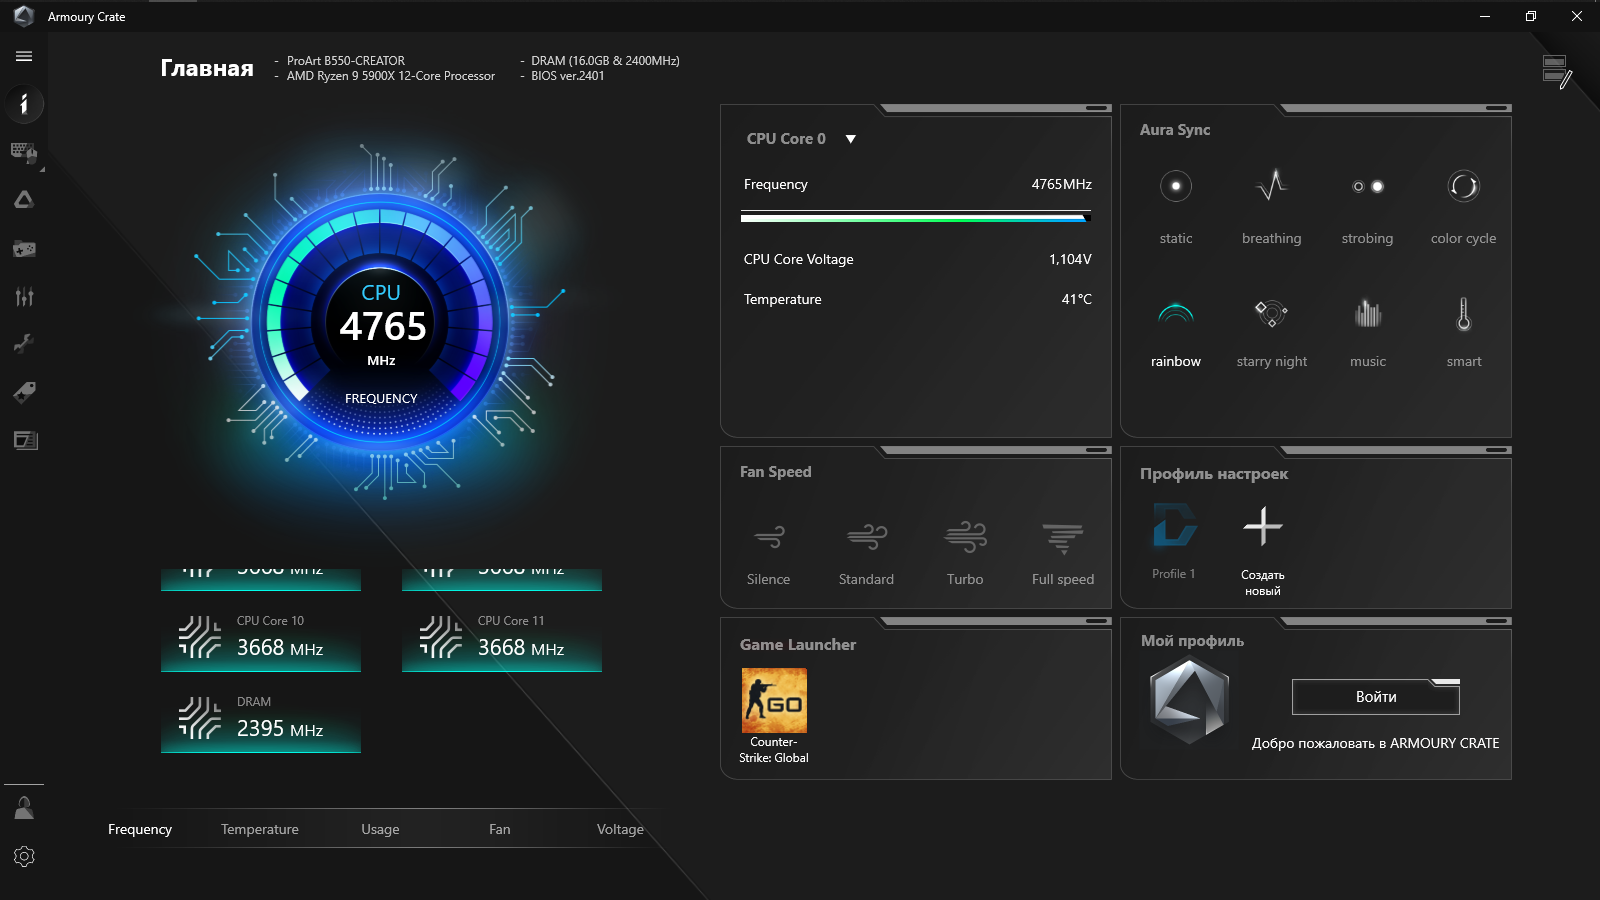
Task: Open the system tuning sliders icon
Action: [x=24, y=296]
